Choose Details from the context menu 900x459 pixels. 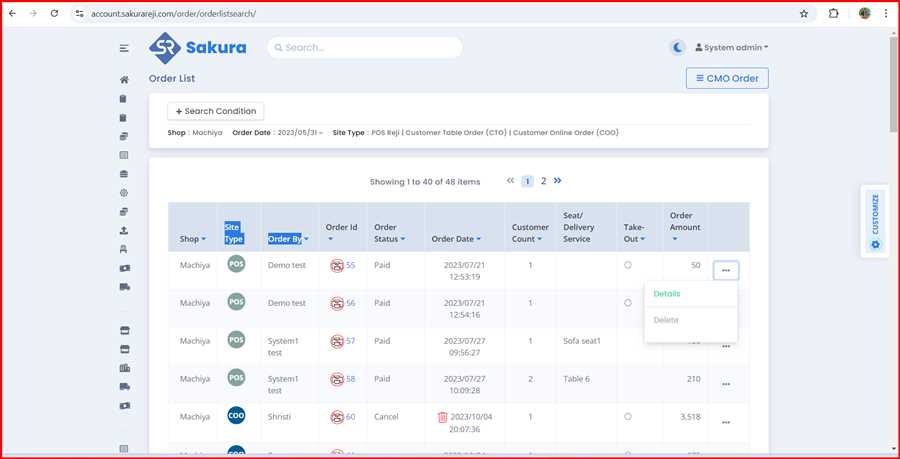click(x=667, y=294)
